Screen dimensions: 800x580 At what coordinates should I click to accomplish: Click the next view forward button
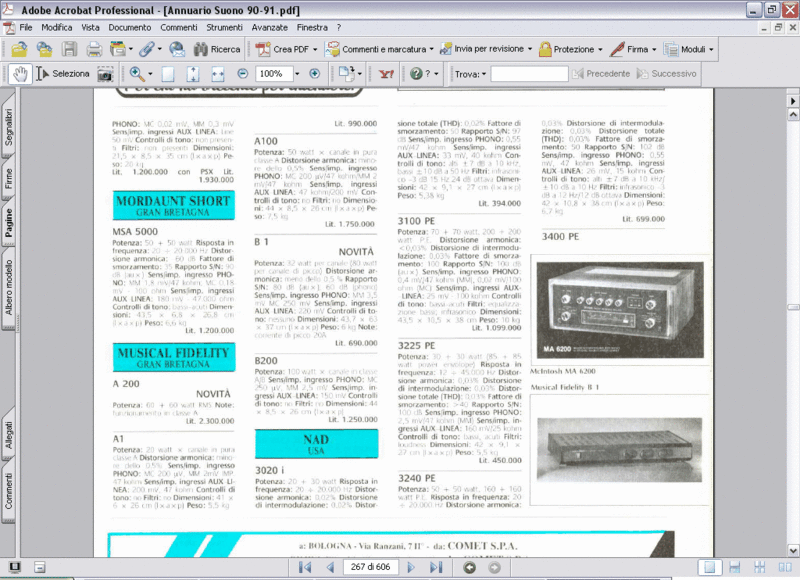coord(494,567)
